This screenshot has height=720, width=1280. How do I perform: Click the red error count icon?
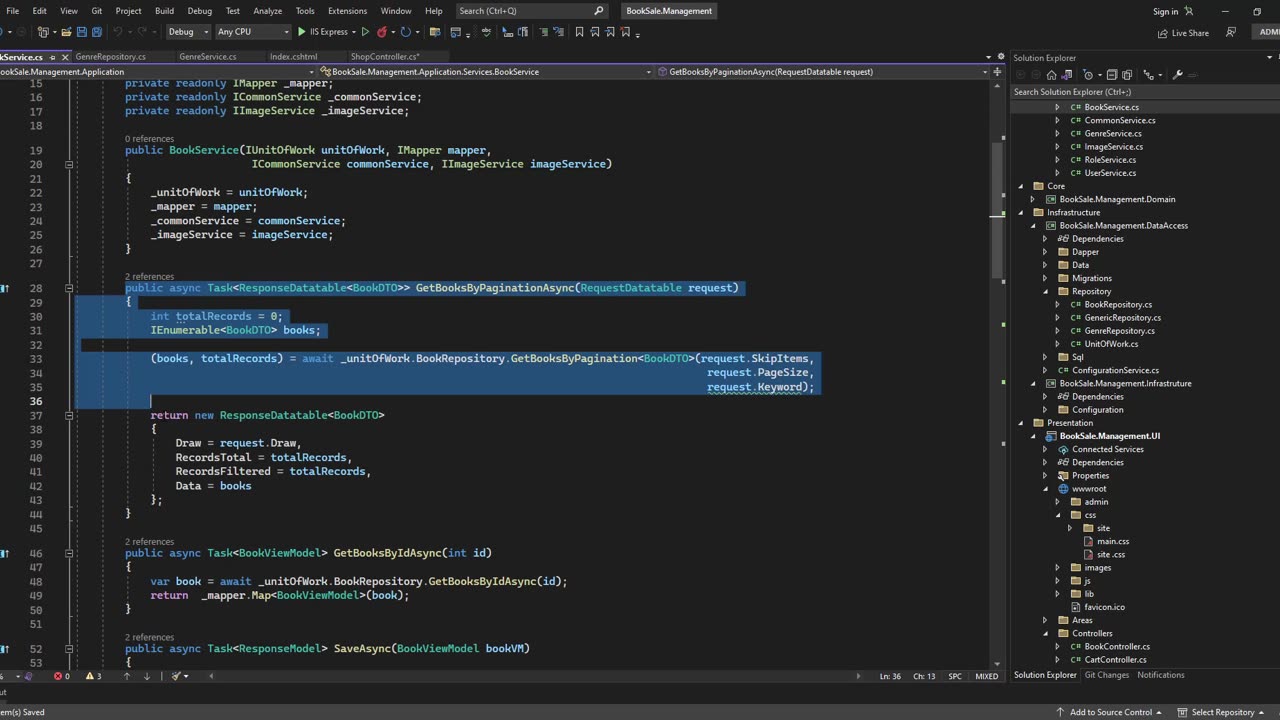(x=56, y=676)
